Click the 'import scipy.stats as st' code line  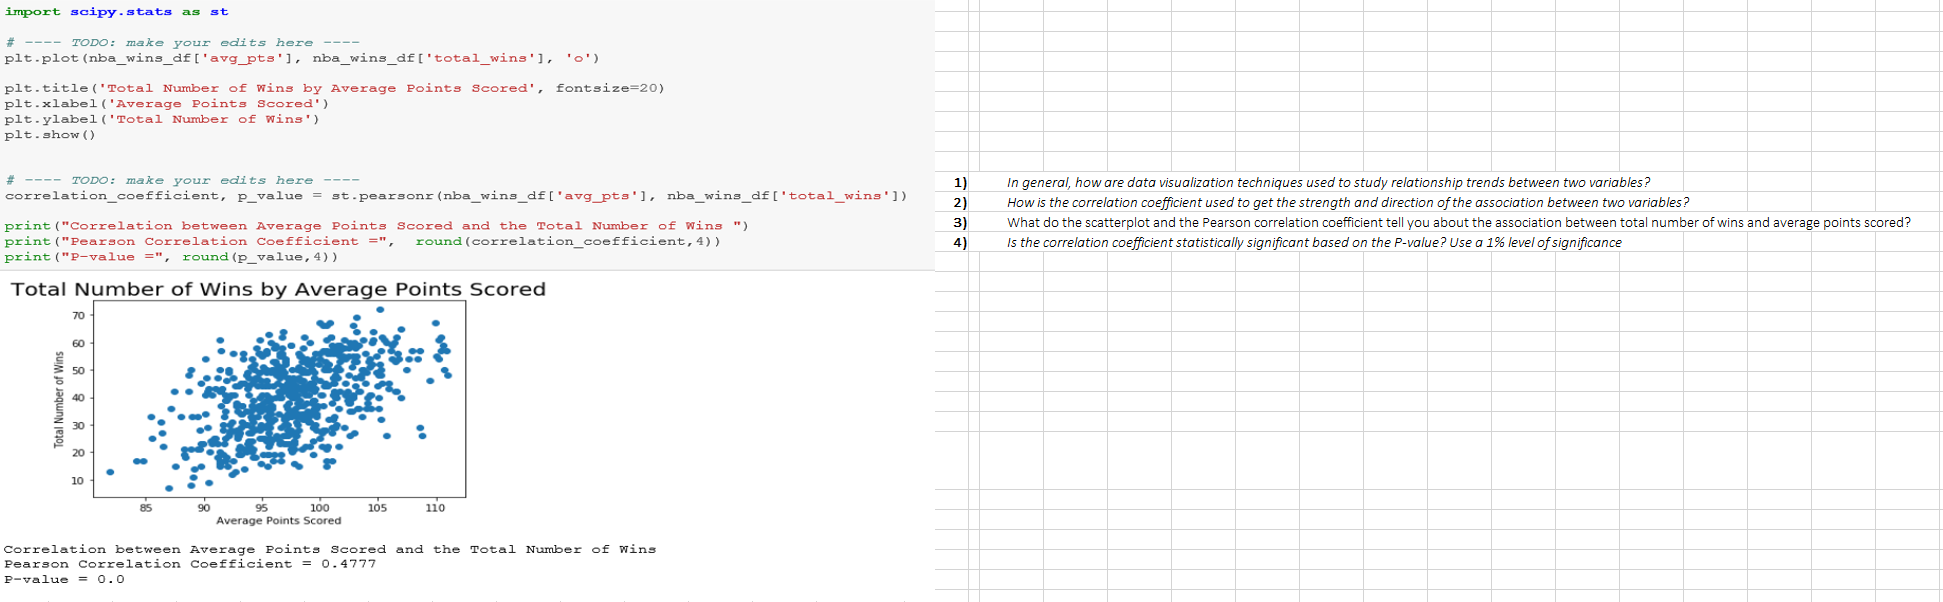point(117,12)
